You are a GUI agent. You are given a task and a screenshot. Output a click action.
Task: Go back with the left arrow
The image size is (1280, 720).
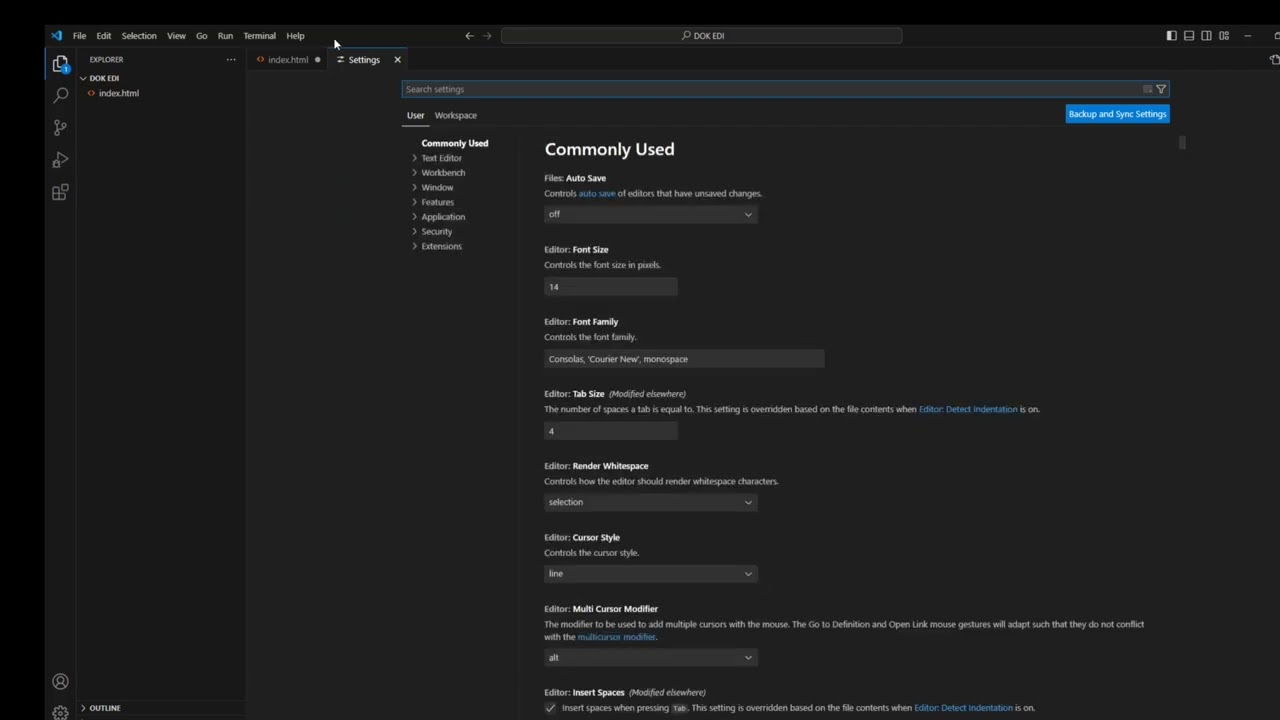pos(469,36)
